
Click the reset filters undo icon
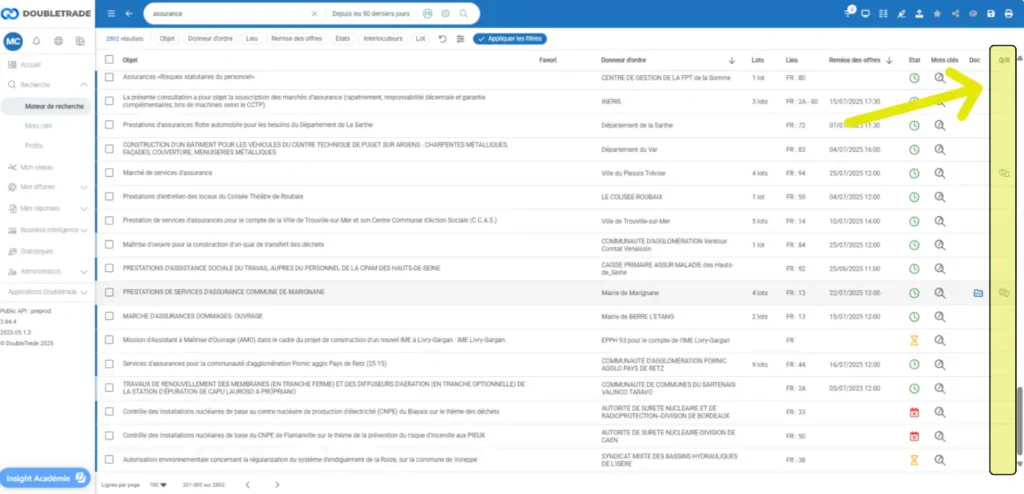coord(442,39)
